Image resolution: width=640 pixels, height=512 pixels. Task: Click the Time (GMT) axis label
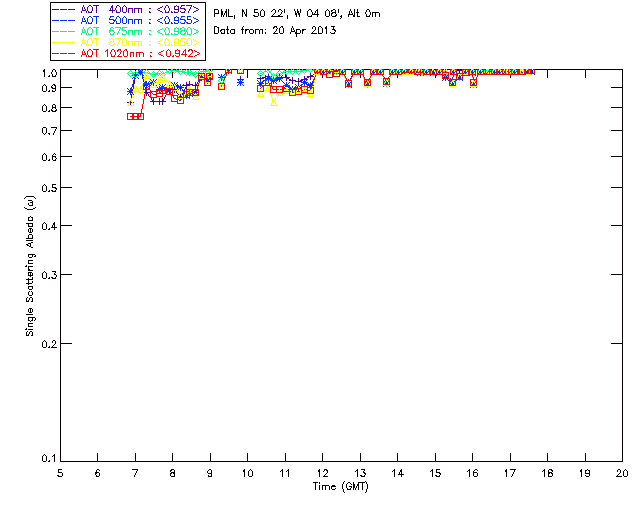340,487
